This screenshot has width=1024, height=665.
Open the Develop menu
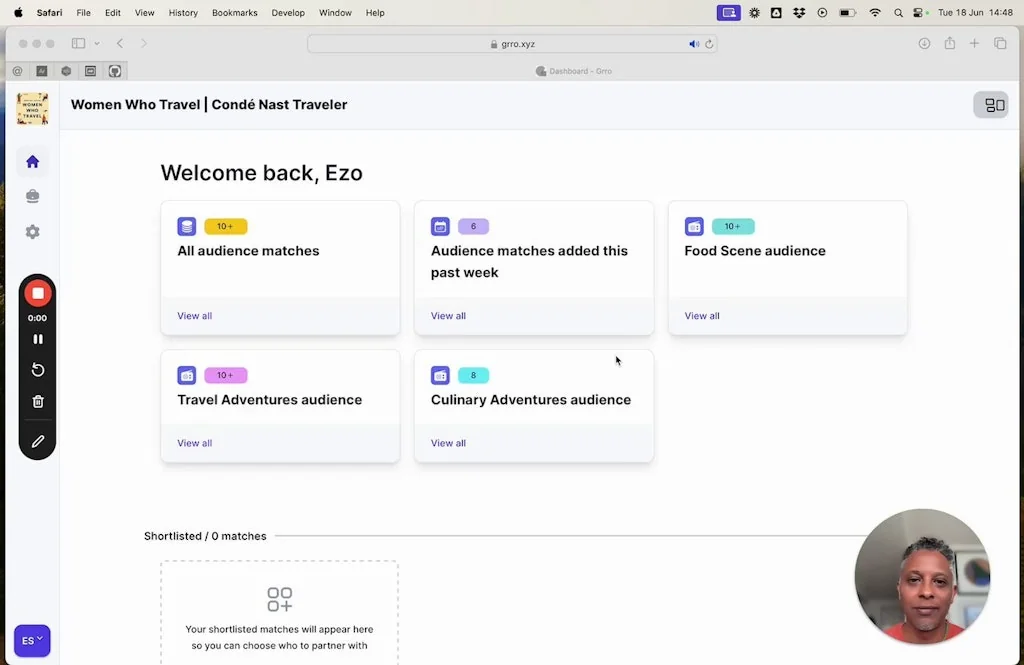coord(288,13)
